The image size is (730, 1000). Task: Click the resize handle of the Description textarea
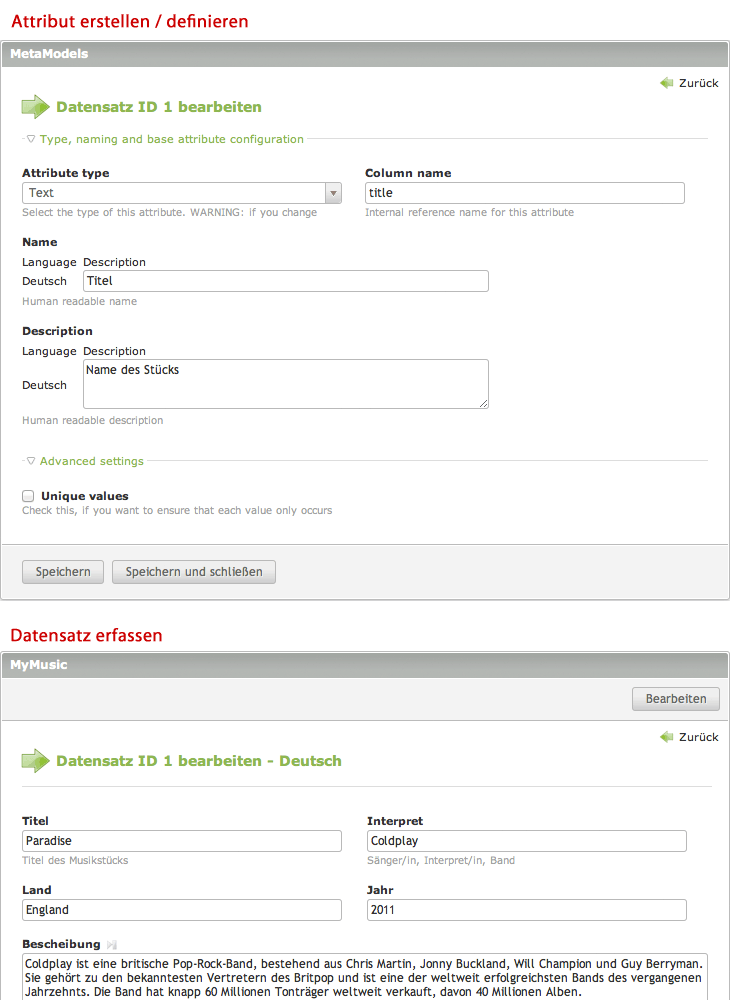click(x=483, y=403)
